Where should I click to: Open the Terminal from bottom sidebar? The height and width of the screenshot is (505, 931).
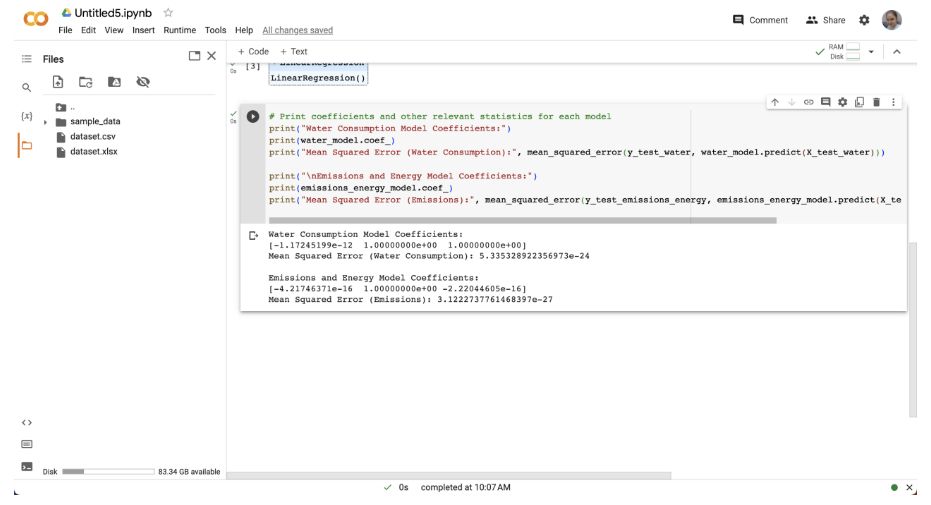tap(27, 467)
